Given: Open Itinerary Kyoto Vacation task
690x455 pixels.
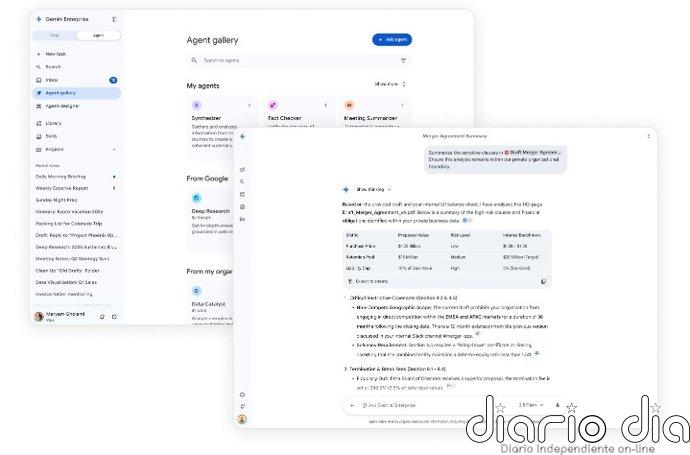Looking at the screenshot, I should point(69,212).
